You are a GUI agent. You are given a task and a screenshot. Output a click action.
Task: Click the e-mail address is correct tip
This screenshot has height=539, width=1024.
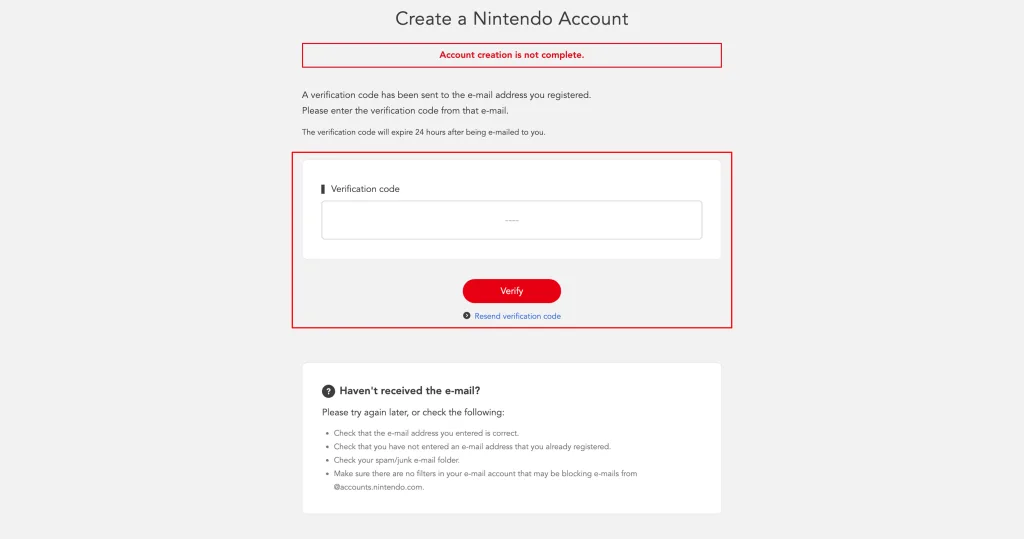[426, 433]
